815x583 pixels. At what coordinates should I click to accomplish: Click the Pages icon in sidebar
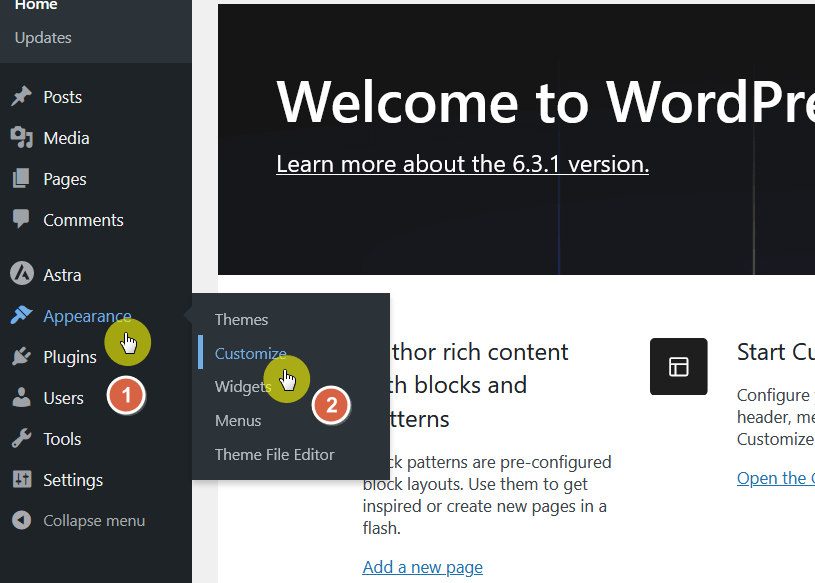click(x=21, y=179)
